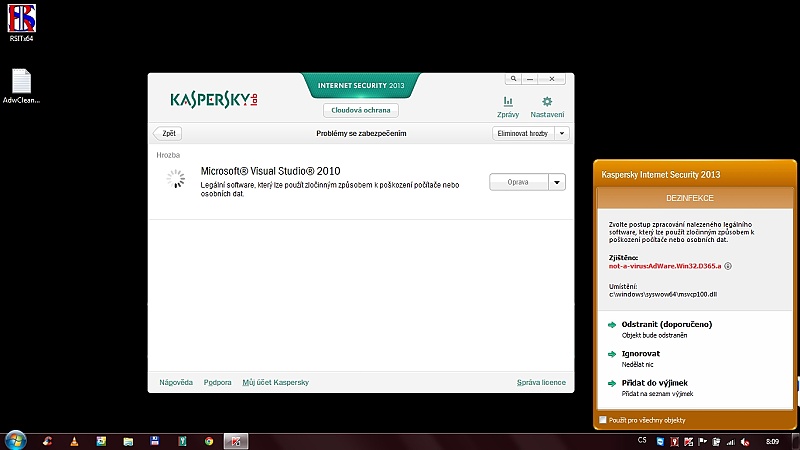800x450 pixels.
Task: Click the green arrow beside Odstranit
Action: click(x=612, y=324)
